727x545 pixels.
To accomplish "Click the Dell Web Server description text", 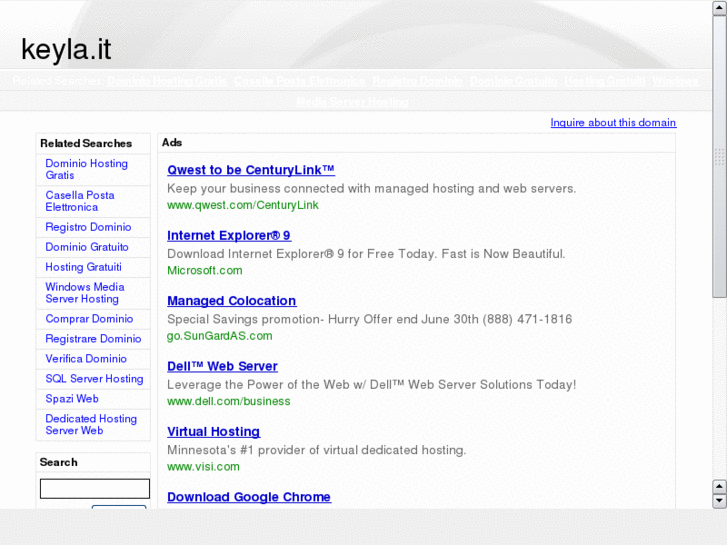I will coord(371,385).
